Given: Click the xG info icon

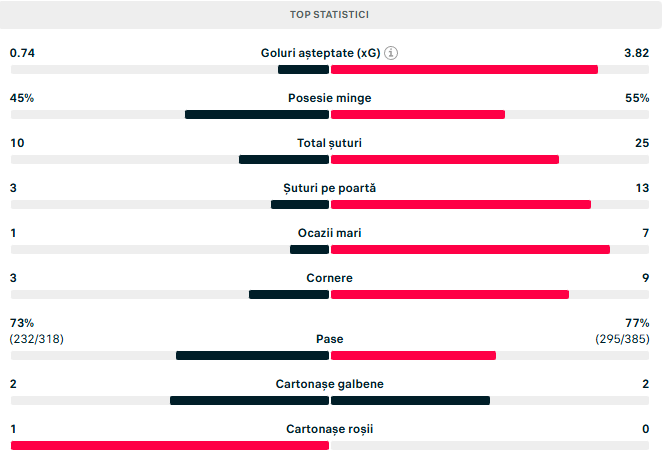Looking at the screenshot, I should (x=391, y=53).
